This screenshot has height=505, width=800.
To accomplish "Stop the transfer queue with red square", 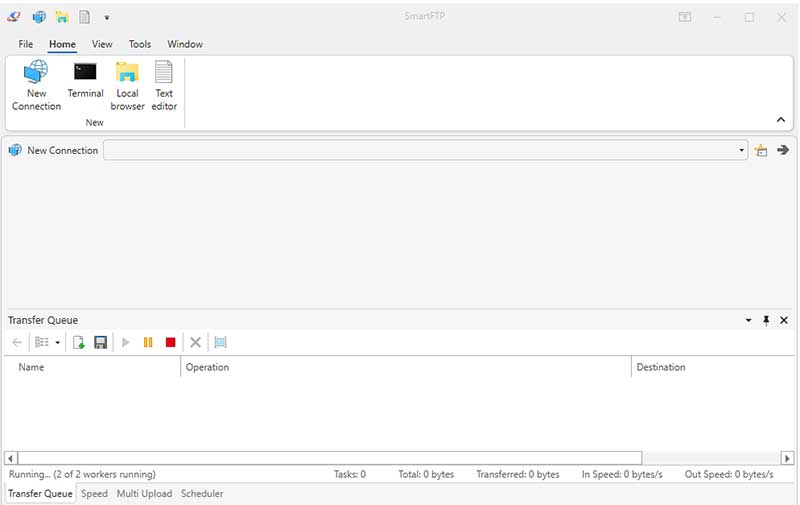I will click(x=170, y=342).
